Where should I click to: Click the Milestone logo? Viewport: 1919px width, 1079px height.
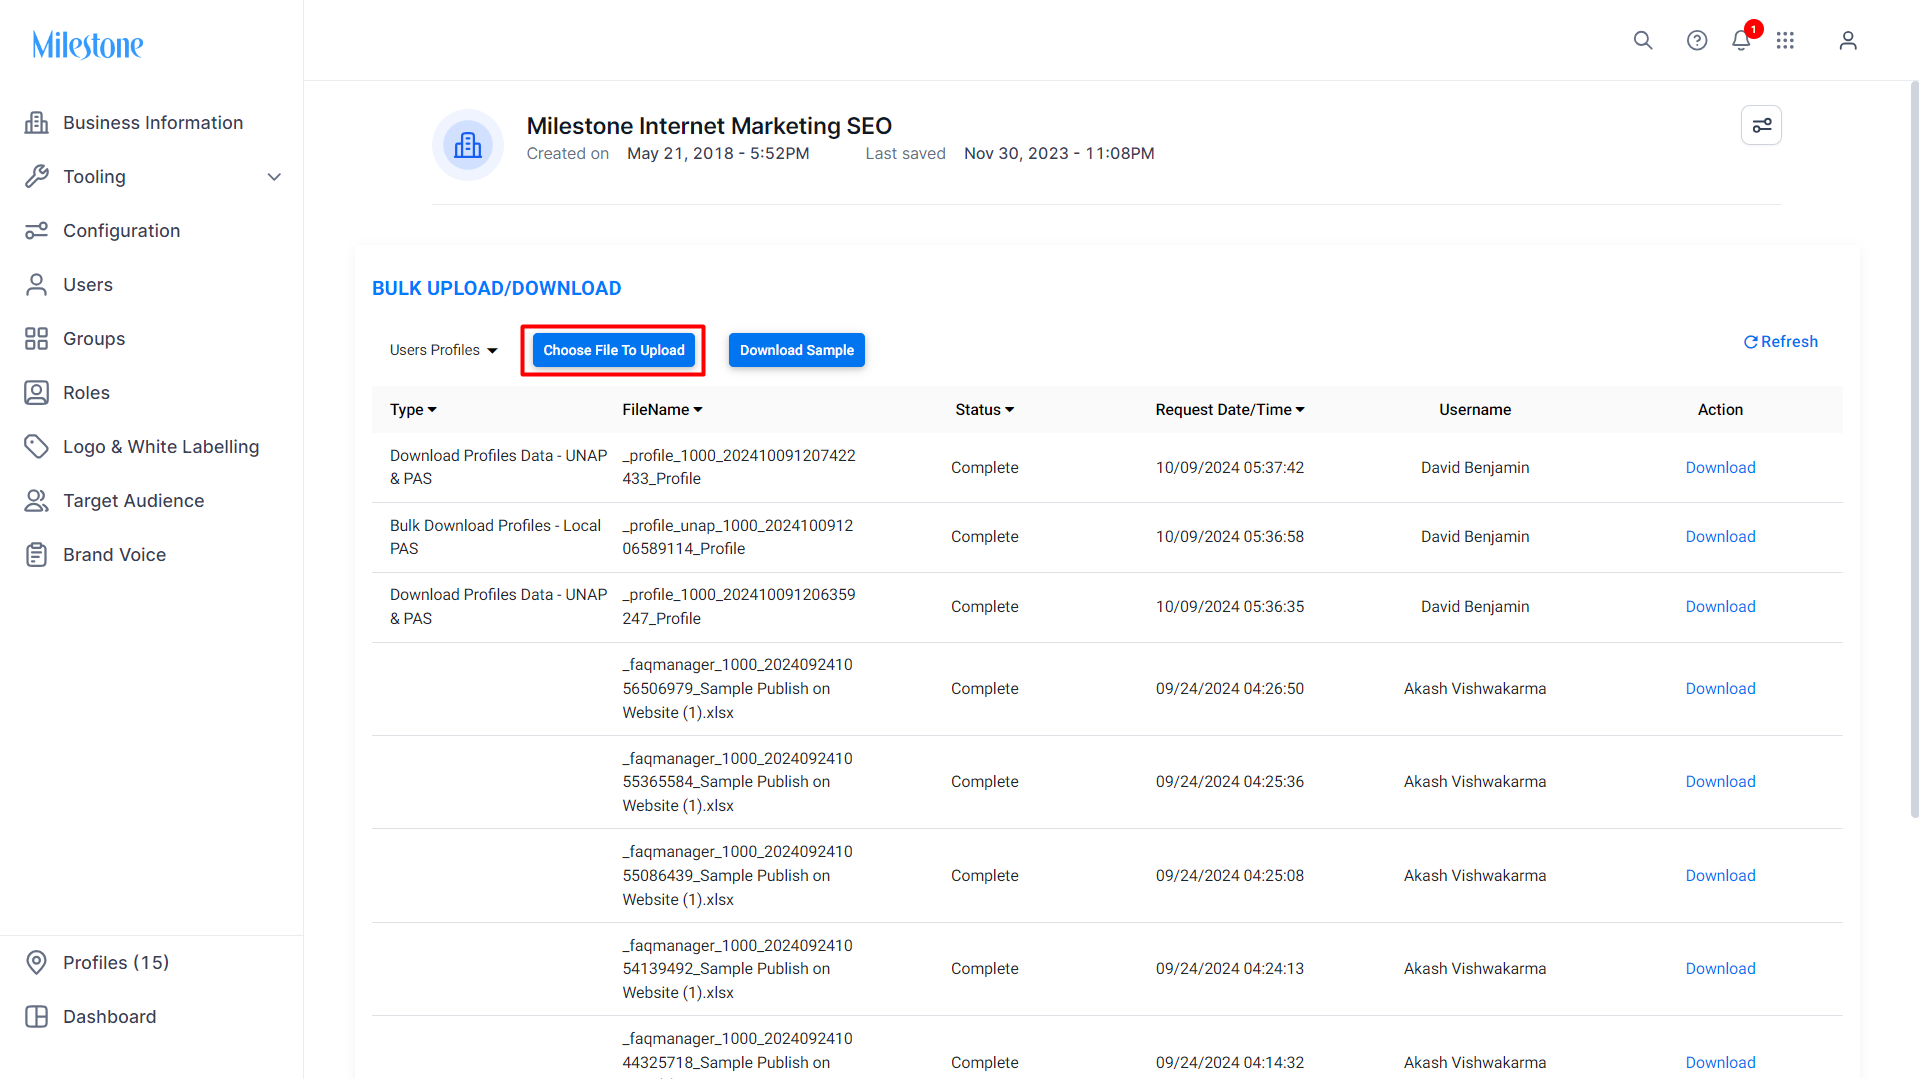point(88,45)
